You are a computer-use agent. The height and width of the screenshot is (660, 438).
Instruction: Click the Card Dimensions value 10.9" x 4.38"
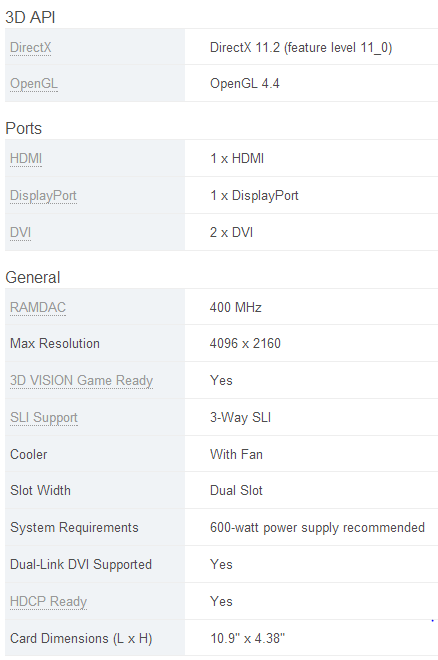(x=247, y=639)
